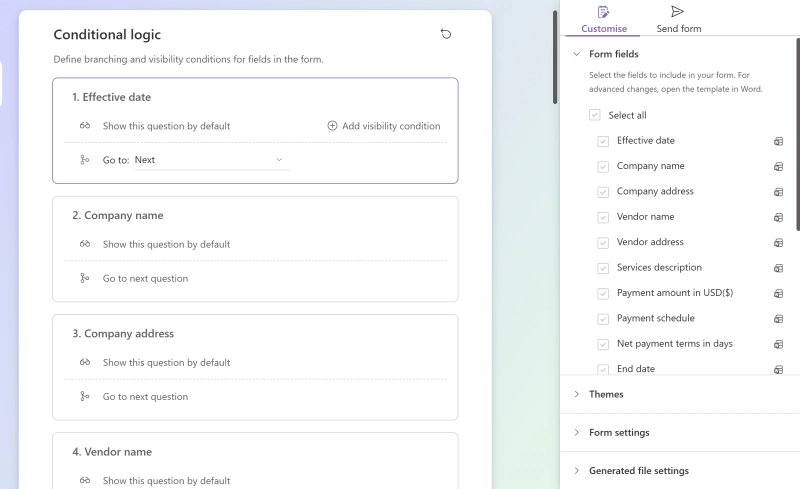This screenshot has width=800, height=489.
Task: Click the field settings icon for Vendor address
Action: 778,242
